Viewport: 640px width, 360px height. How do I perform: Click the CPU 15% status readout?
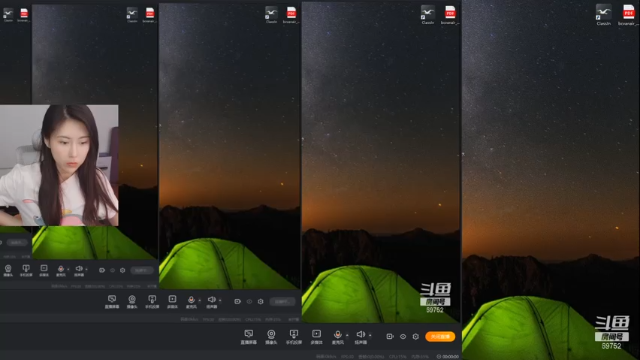click(x=397, y=356)
